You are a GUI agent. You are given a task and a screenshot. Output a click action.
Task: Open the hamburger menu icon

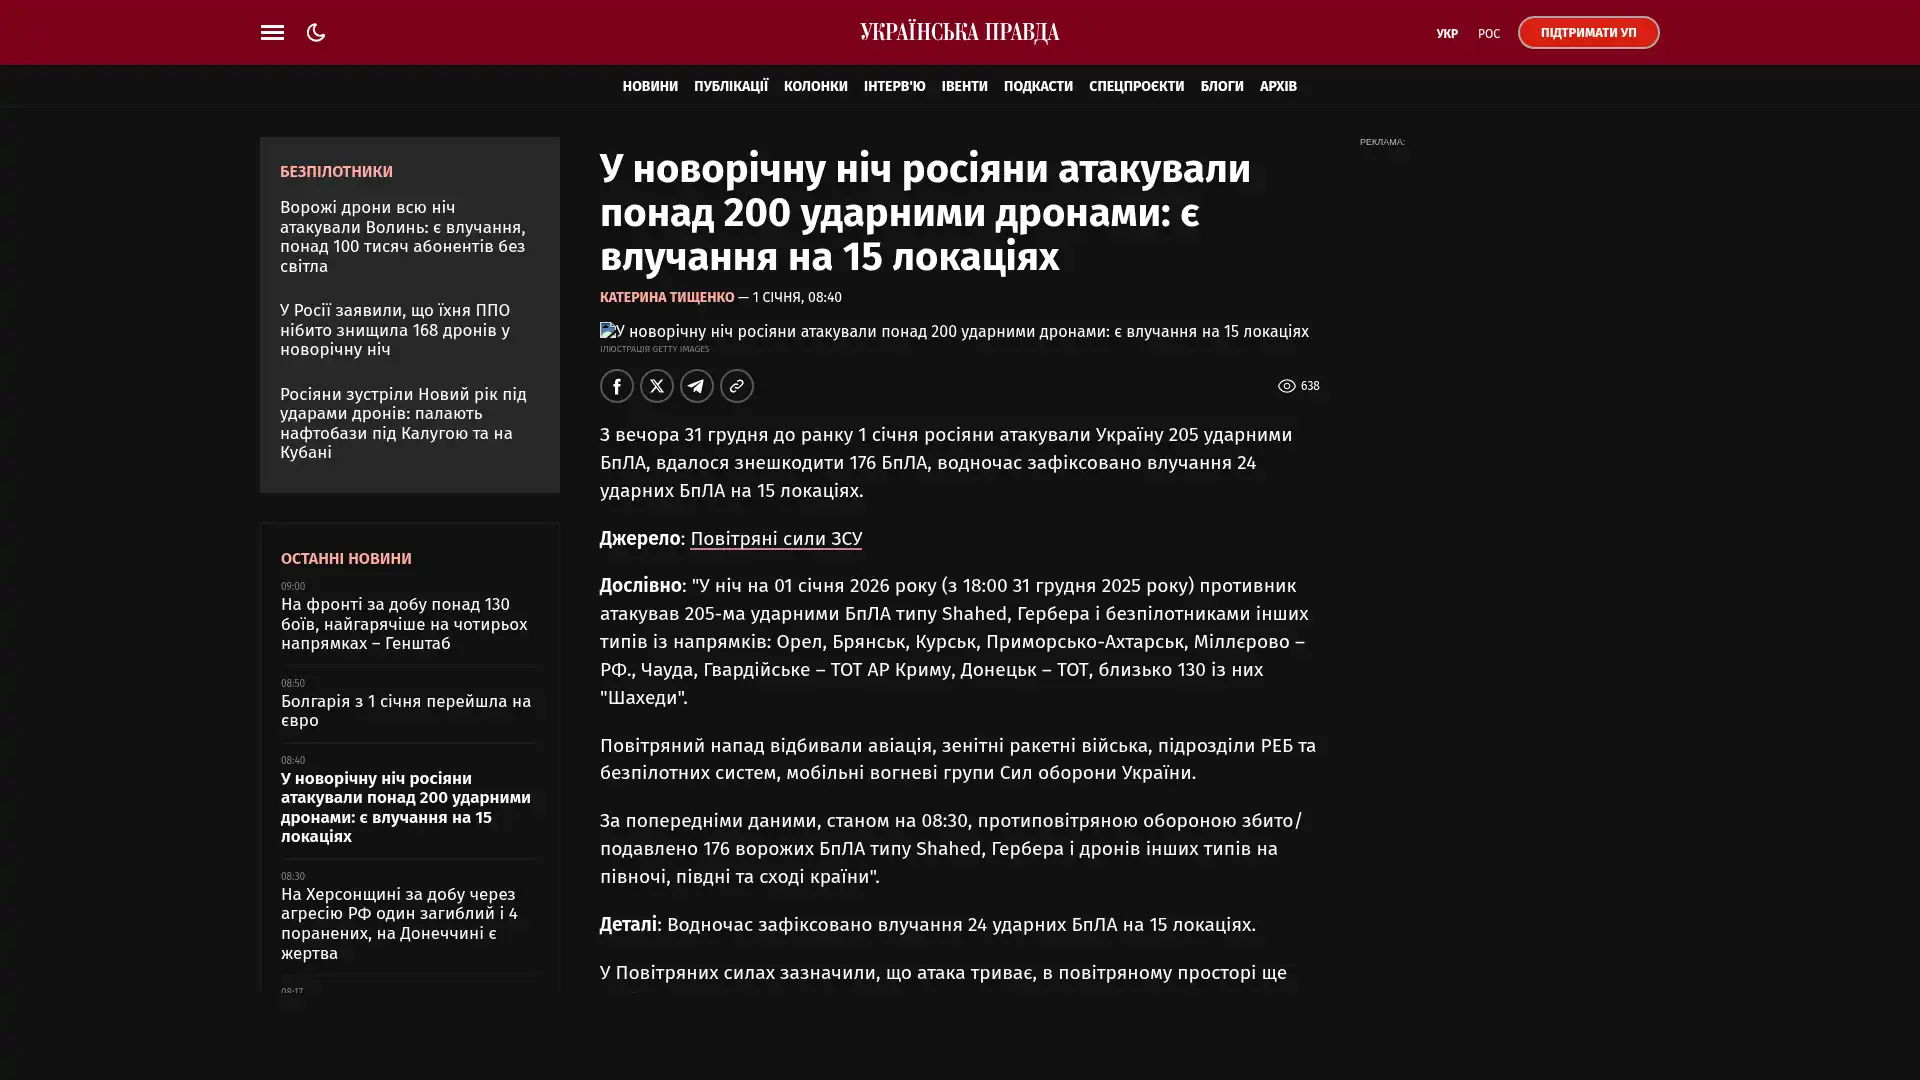(272, 32)
